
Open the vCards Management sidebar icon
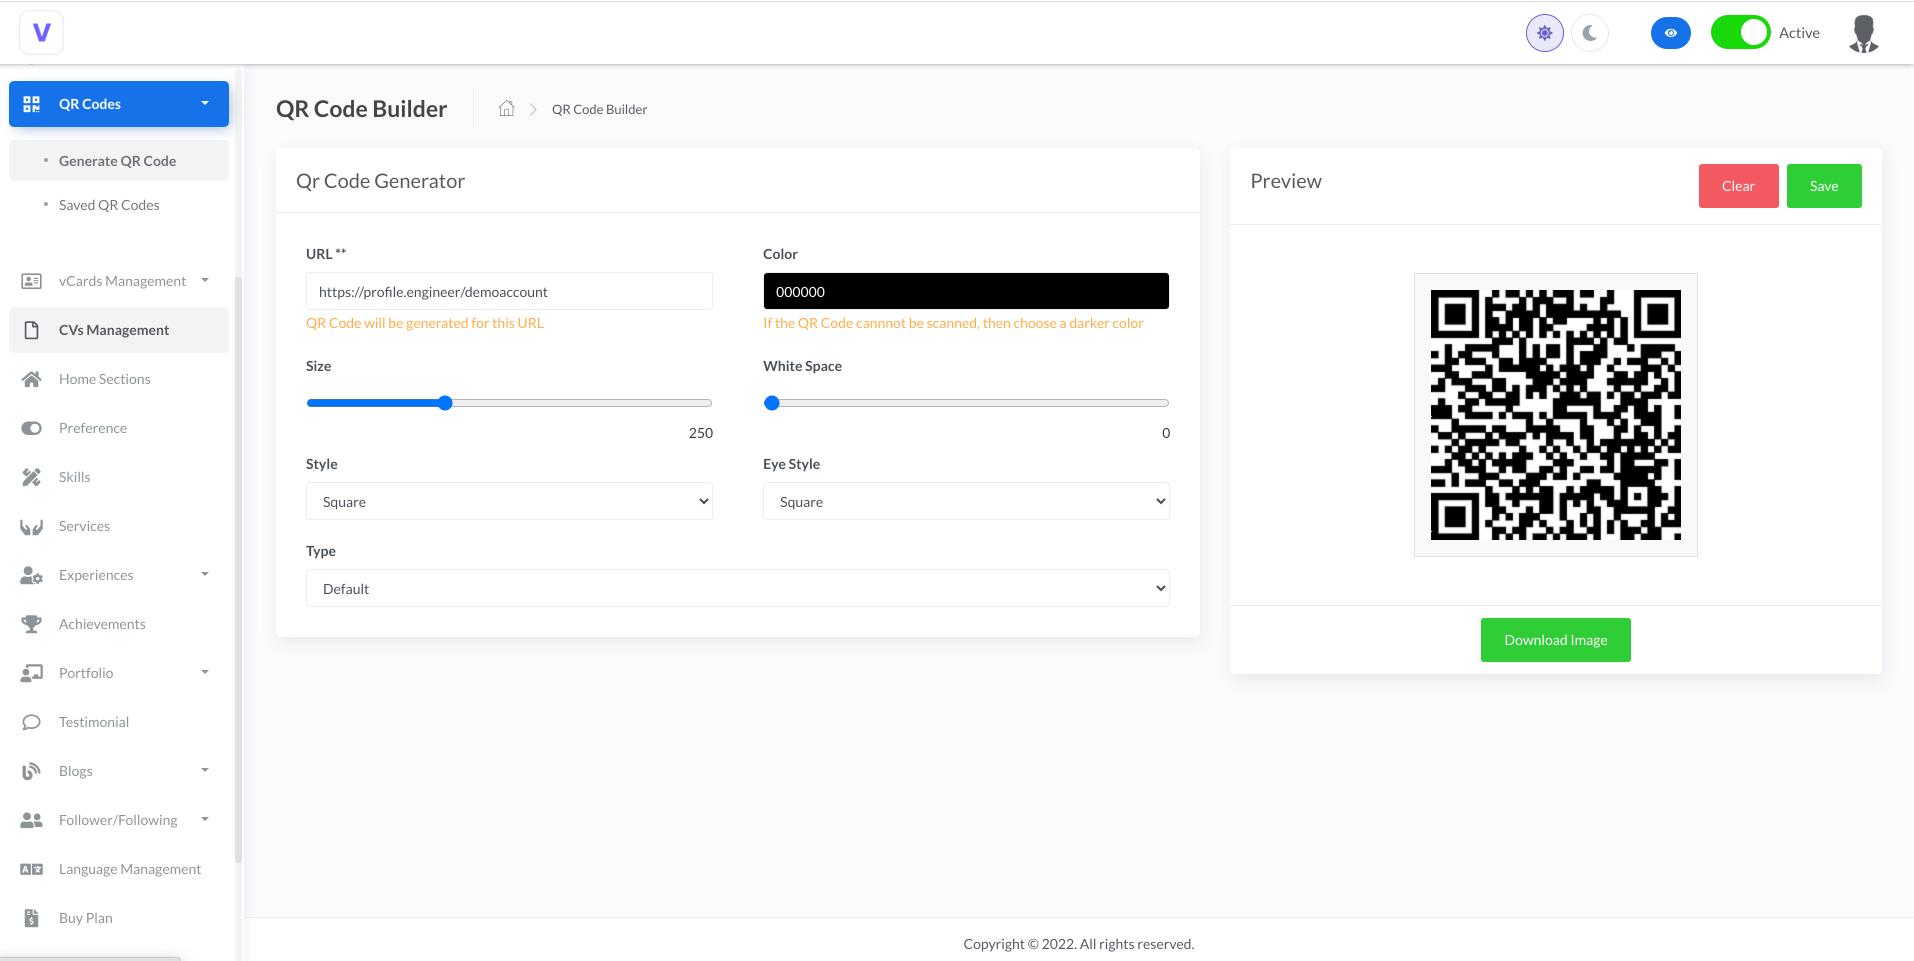point(31,281)
